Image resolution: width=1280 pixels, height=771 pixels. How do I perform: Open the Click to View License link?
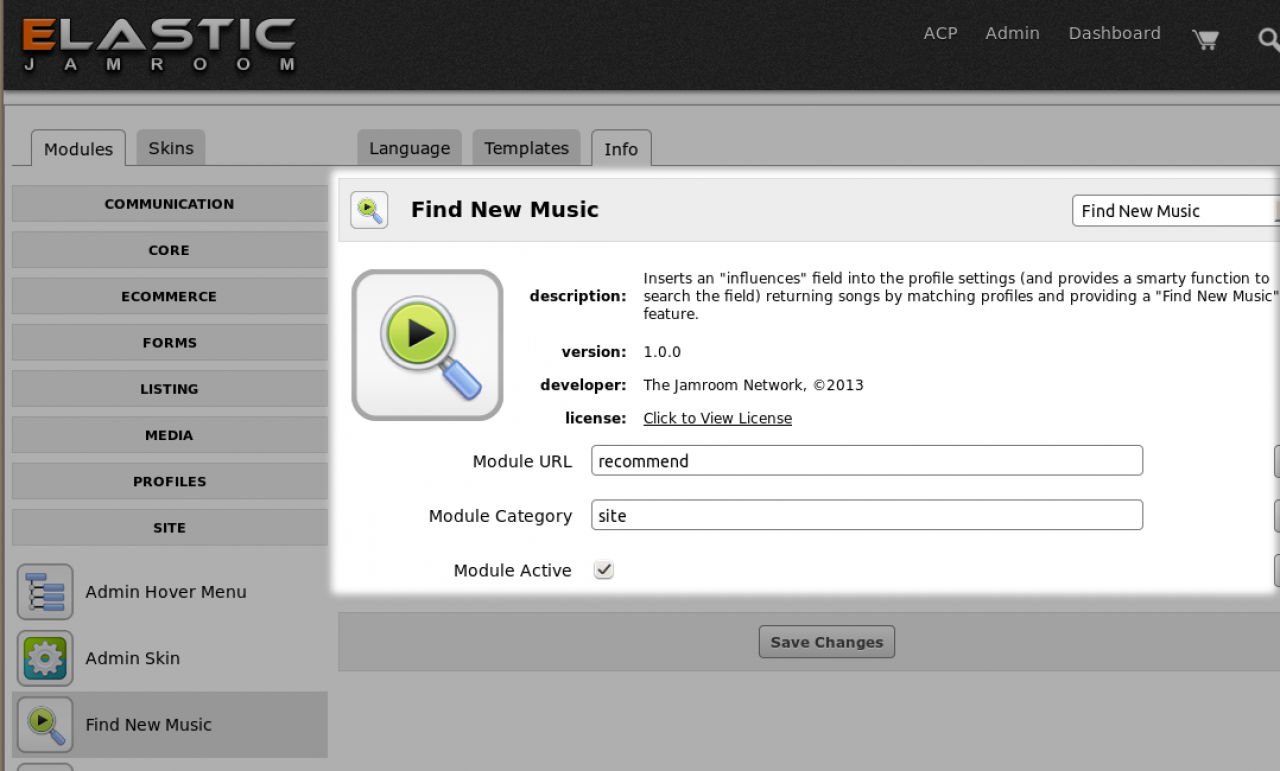point(717,418)
